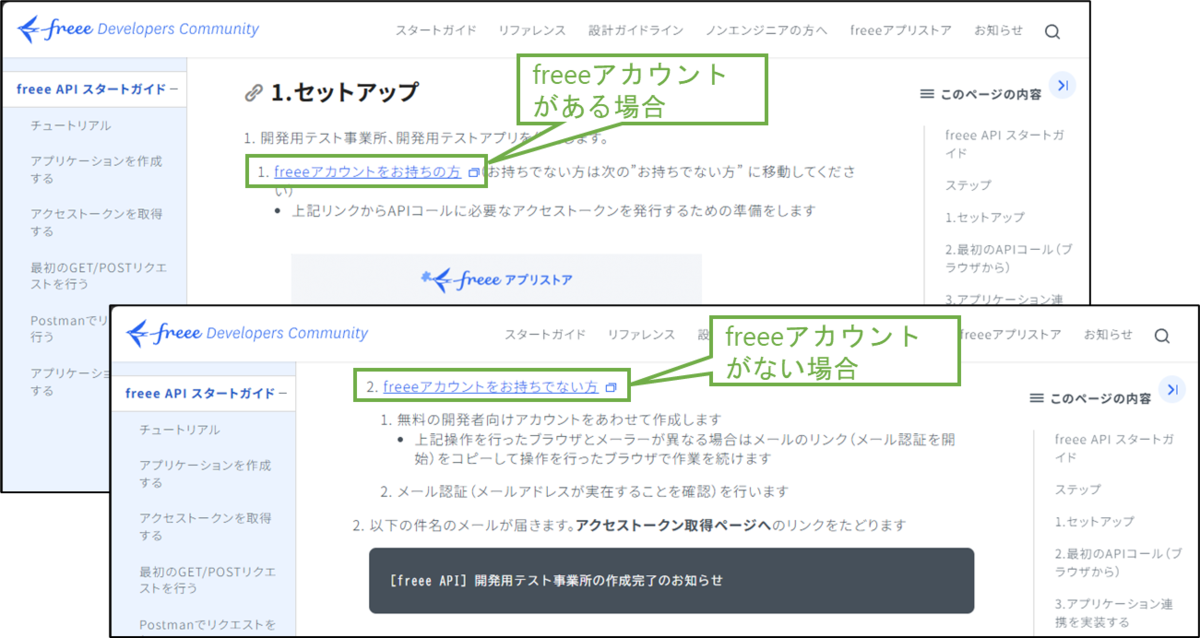The image size is (1200, 638).
Task: Click the hamburger icon beside このページの内容 in back window
Action: [927, 94]
